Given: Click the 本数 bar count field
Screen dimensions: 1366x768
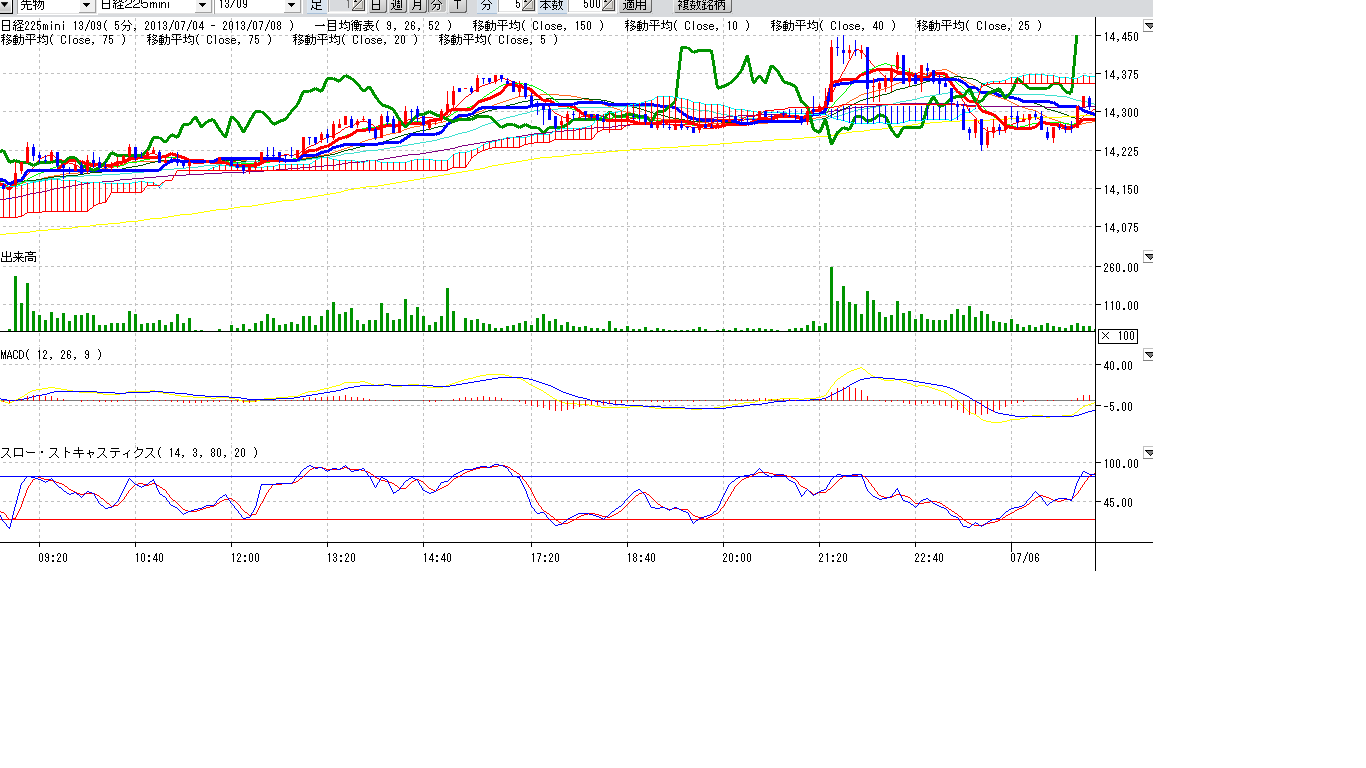Looking at the screenshot, I should click(x=585, y=5).
